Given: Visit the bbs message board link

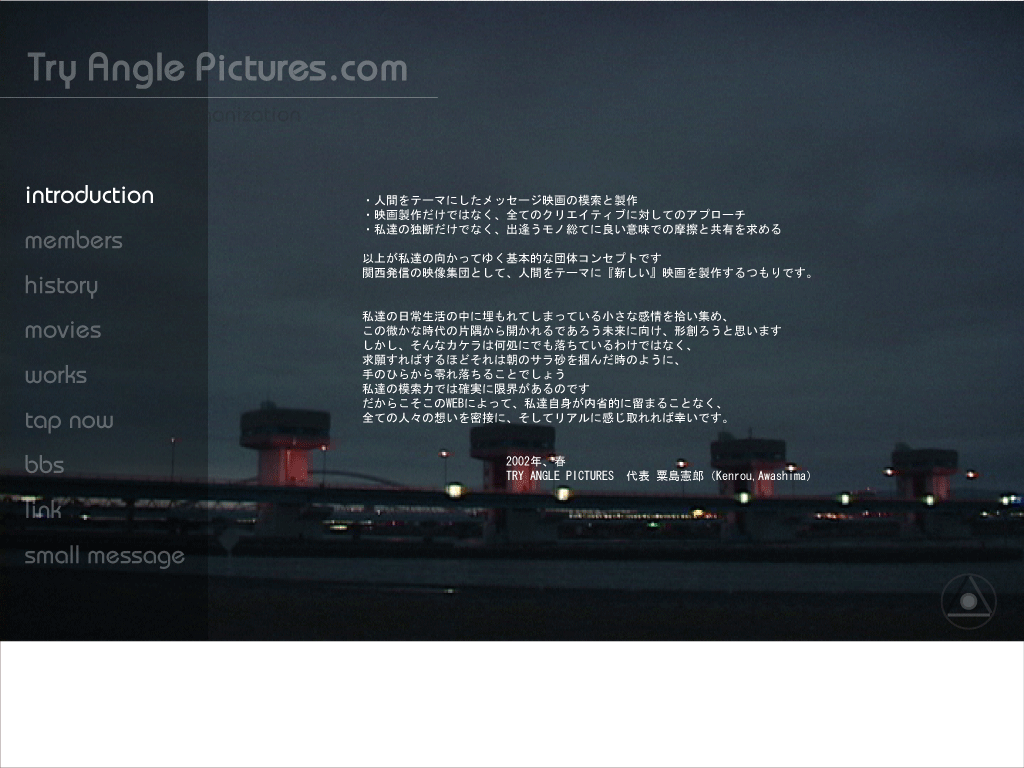Looking at the screenshot, I should [x=44, y=465].
